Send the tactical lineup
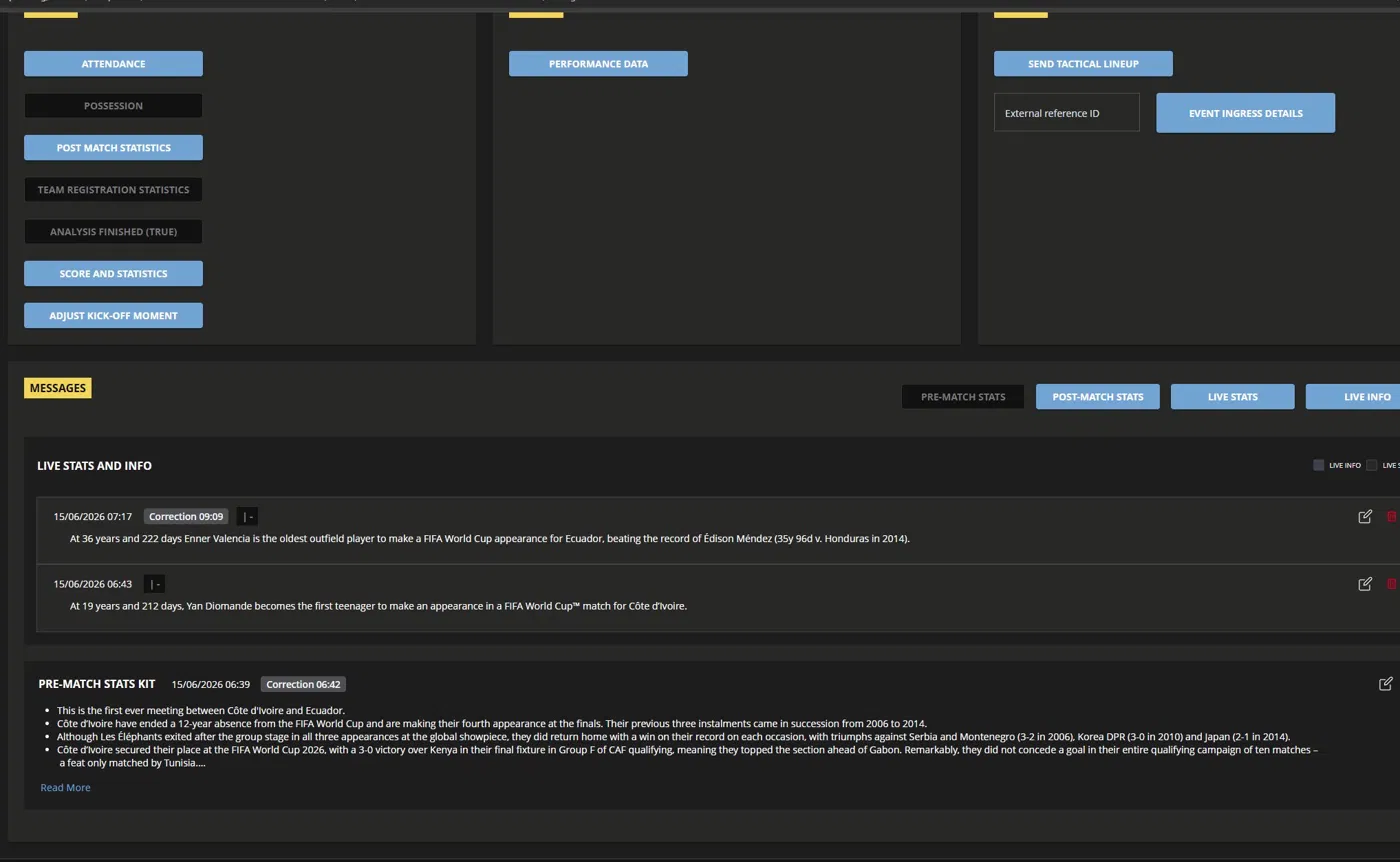 tap(1083, 64)
